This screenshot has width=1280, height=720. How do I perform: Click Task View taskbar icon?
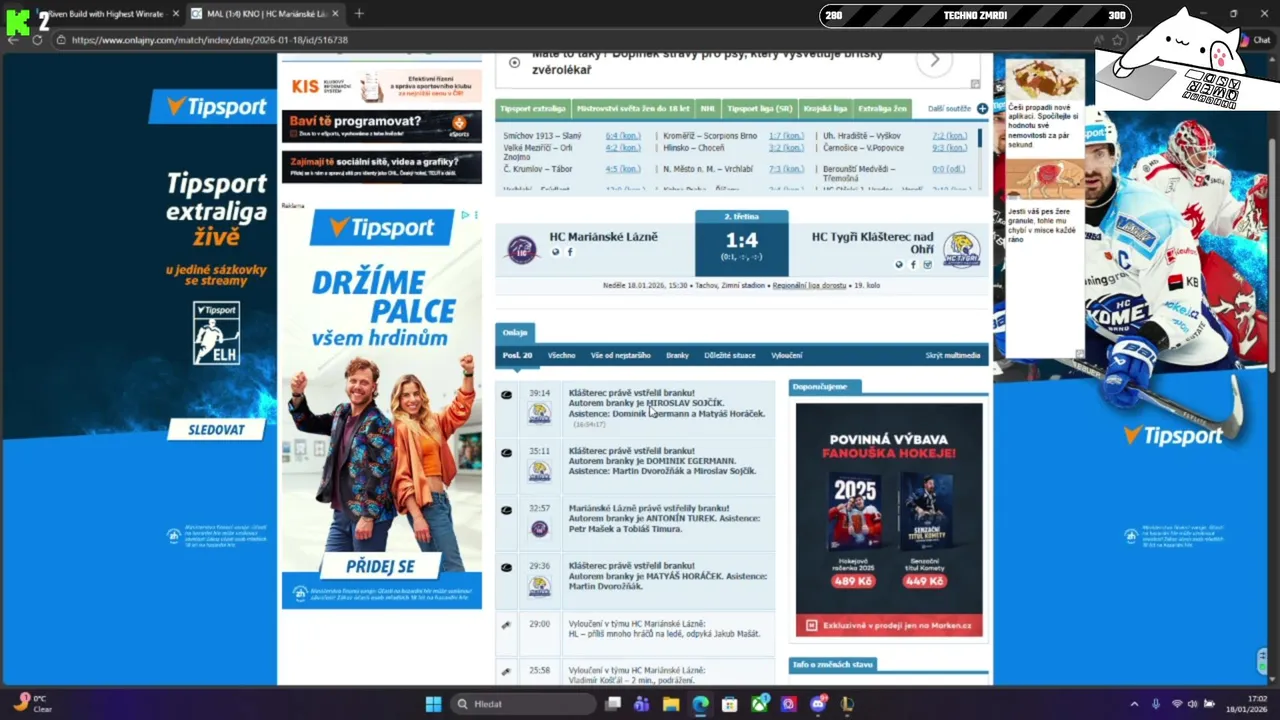(x=613, y=704)
